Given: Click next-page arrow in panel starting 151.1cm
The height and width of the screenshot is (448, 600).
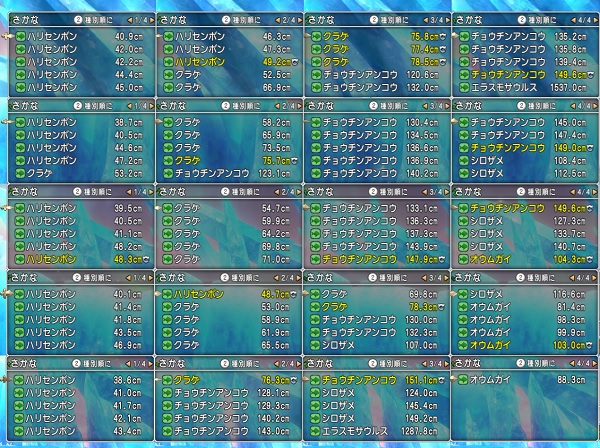Looking at the screenshot, I should tap(446, 363).
